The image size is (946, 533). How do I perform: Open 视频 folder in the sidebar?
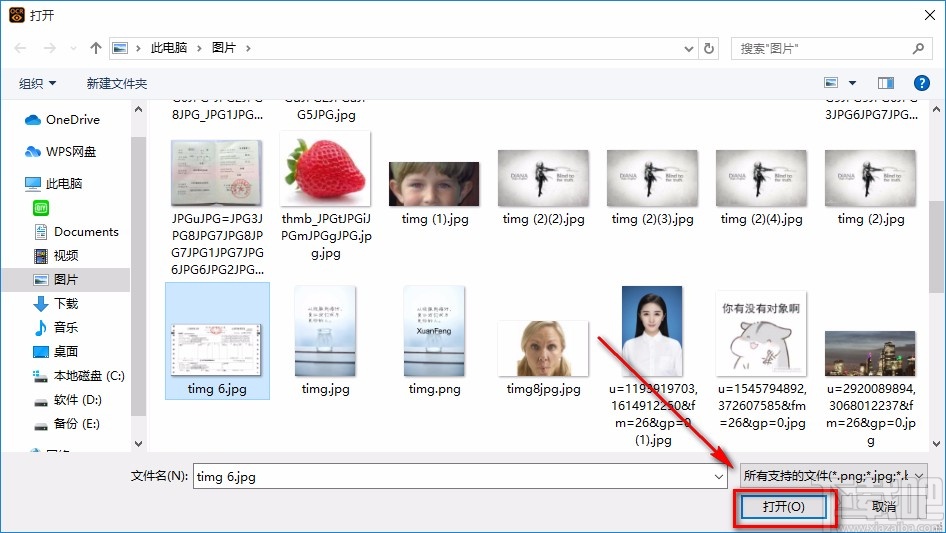[56, 256]
